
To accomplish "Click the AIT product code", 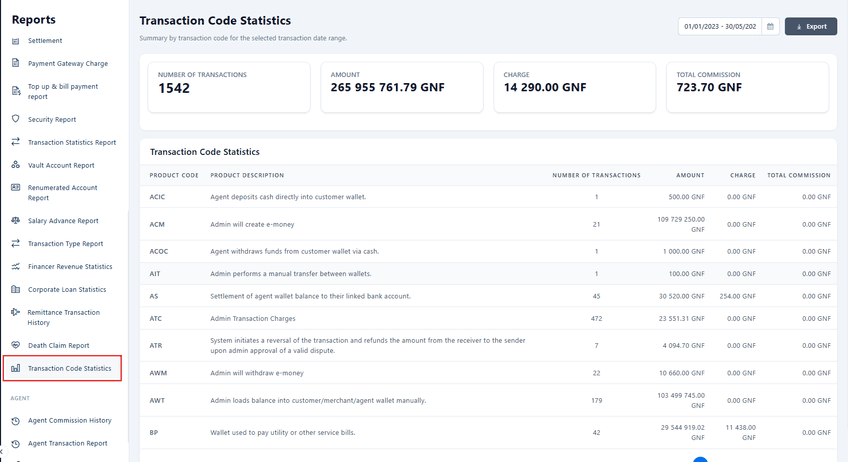I will (x=155, y=274).
